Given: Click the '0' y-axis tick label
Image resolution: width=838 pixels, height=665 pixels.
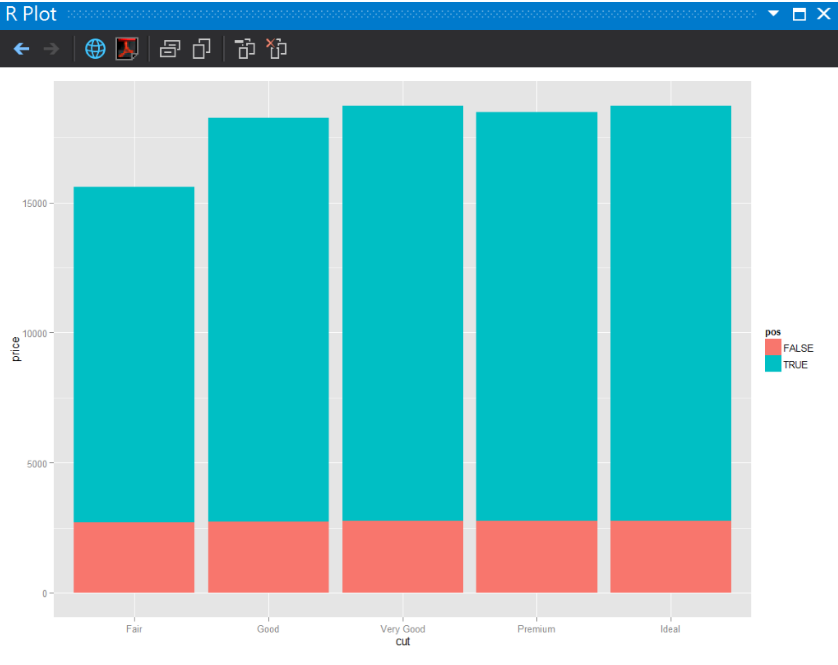Looking at the screenshot, I should 45,593.
